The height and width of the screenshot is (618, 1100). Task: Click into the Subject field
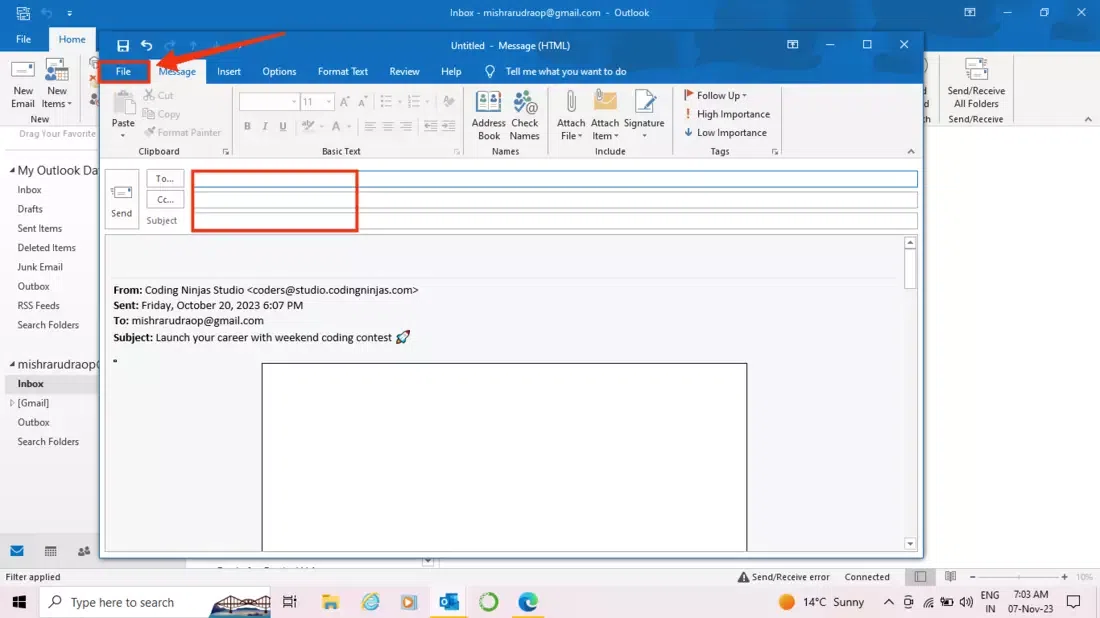(554, 221)
